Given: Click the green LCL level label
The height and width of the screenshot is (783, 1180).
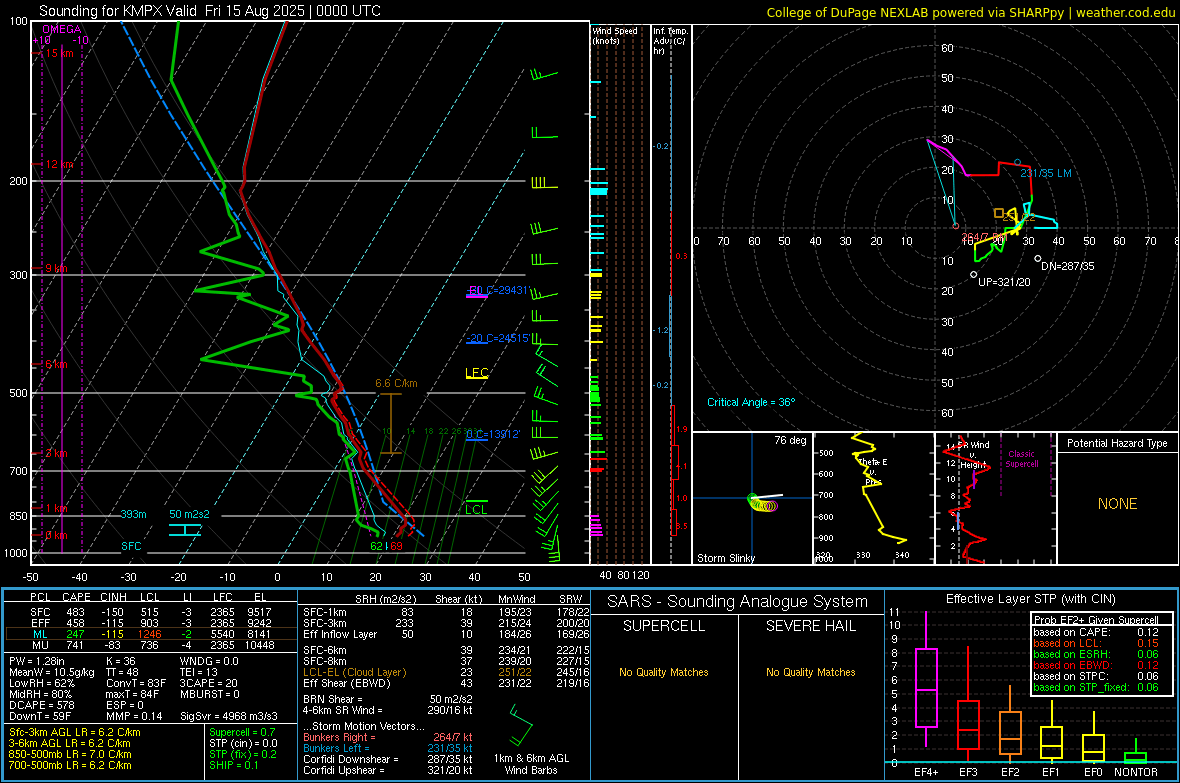Looking at the screenshot, I should [476, 510].
